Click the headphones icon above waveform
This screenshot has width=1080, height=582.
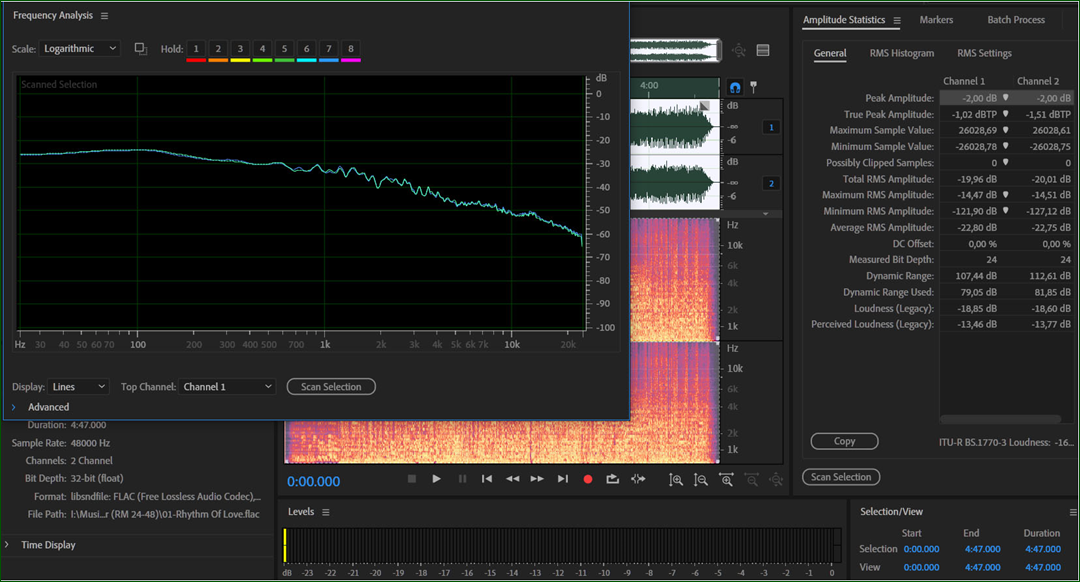pos(735,87)
